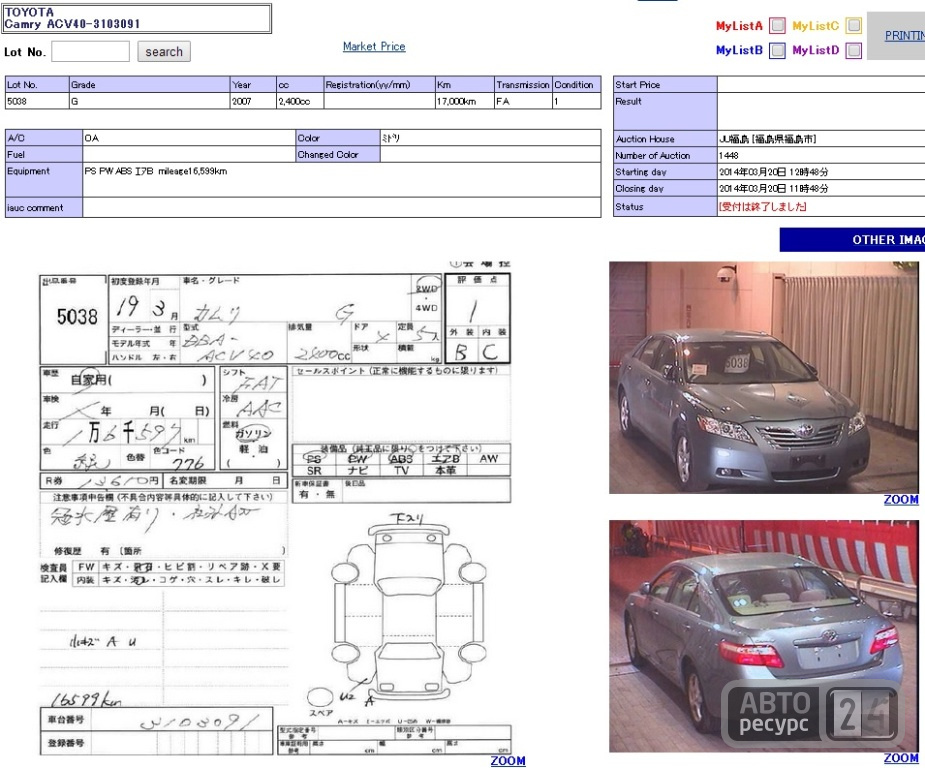Screen dimensions: 925x768
Task: Click the OA air conditioning value
Action: (x=189, y=137)
